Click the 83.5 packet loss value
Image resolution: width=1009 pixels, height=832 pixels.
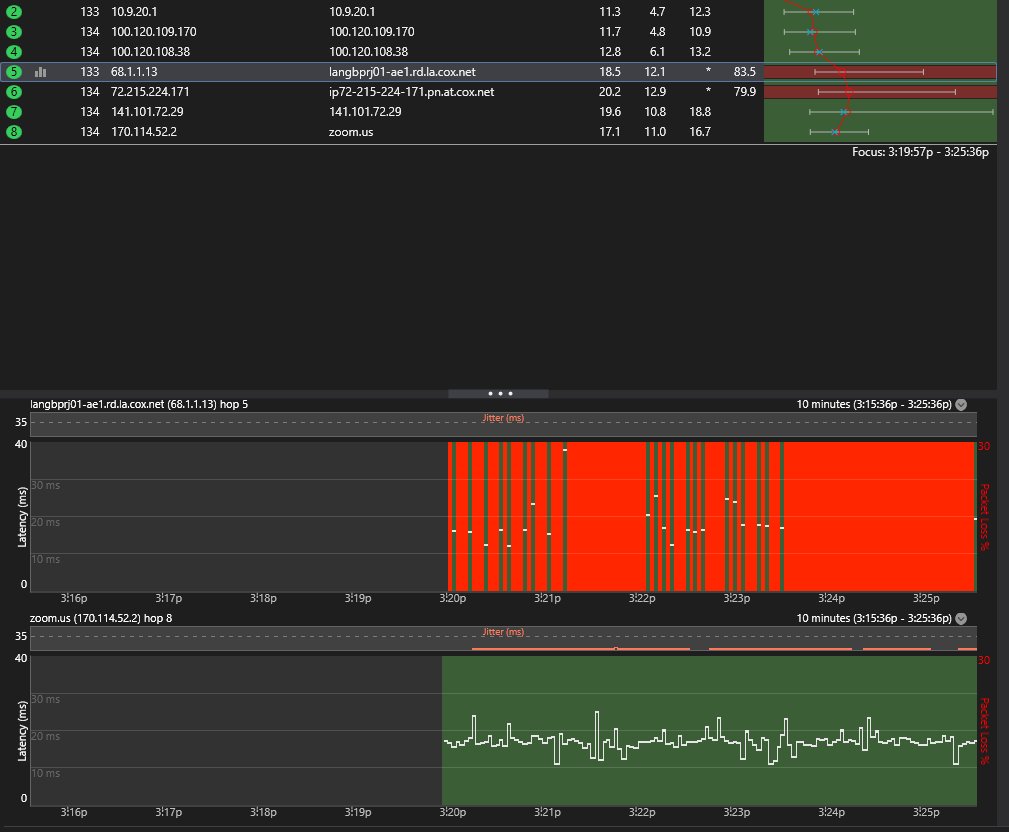click(745, 71)
